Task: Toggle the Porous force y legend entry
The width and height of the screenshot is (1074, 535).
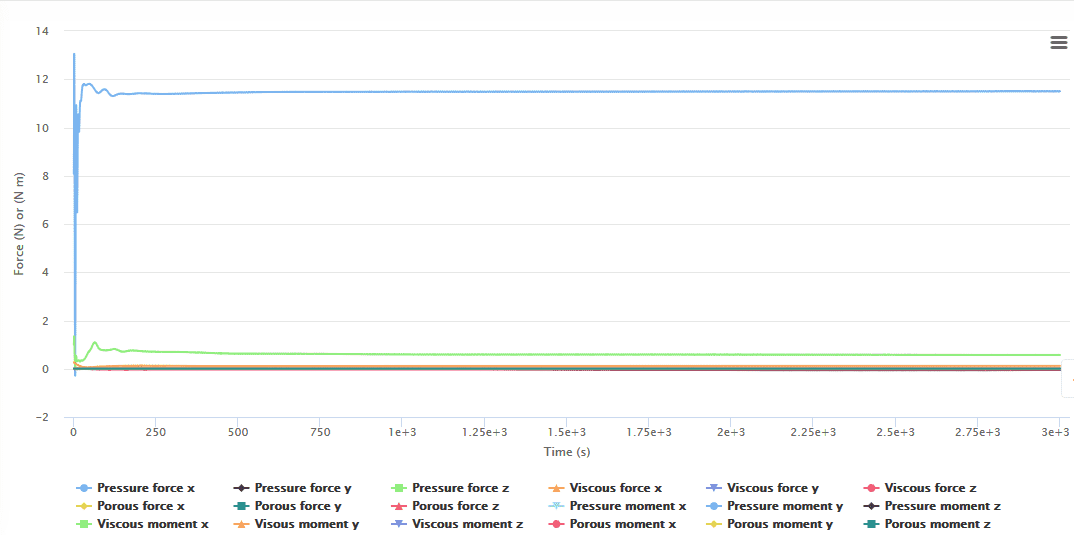Action: pyautogui.click(x=288, y=506)
